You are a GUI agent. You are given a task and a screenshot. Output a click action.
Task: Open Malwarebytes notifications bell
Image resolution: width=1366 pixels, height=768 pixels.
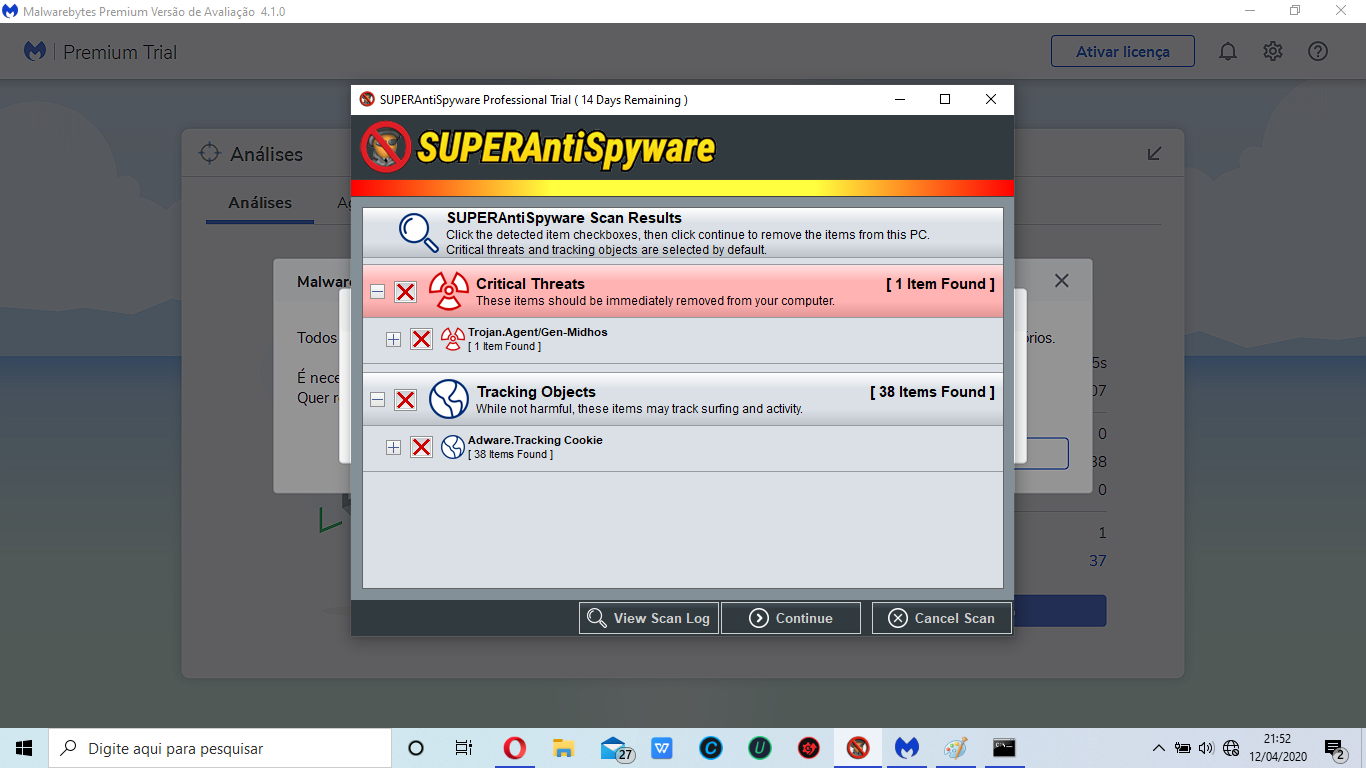(1228, 51)
